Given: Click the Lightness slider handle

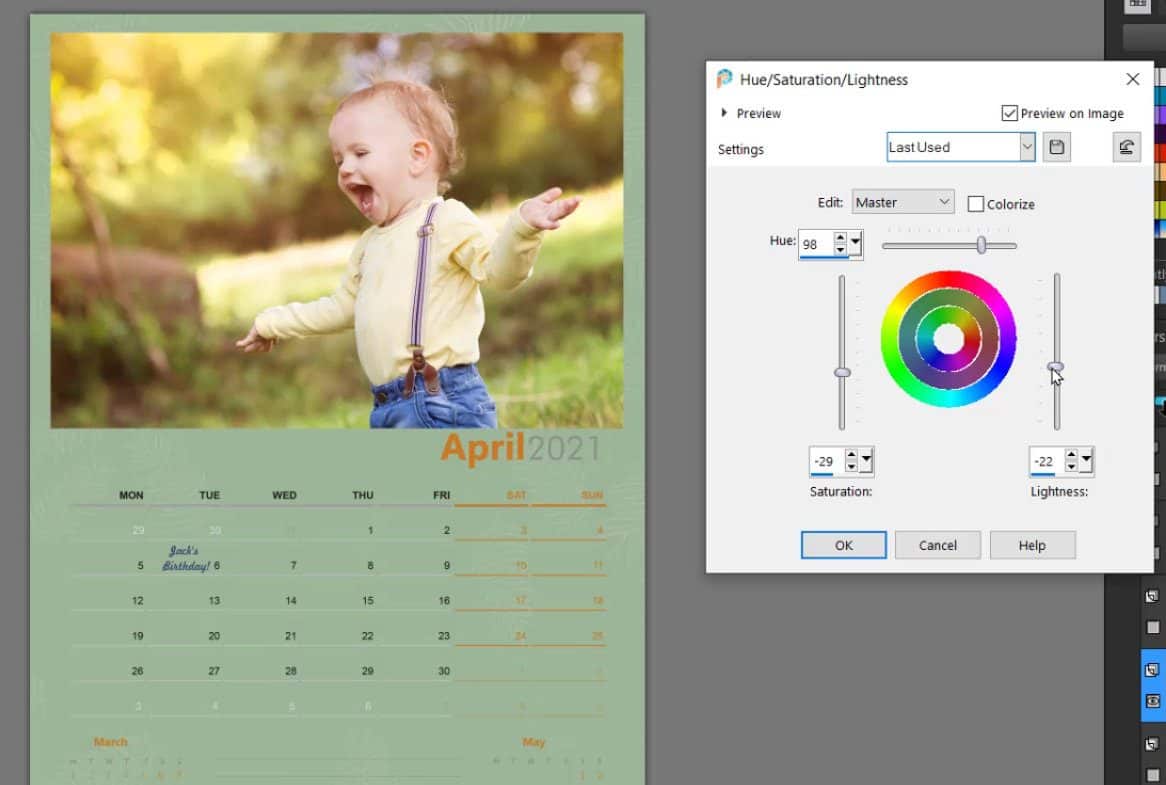Looking at the screenshot, I should [x=1056, y=365].
